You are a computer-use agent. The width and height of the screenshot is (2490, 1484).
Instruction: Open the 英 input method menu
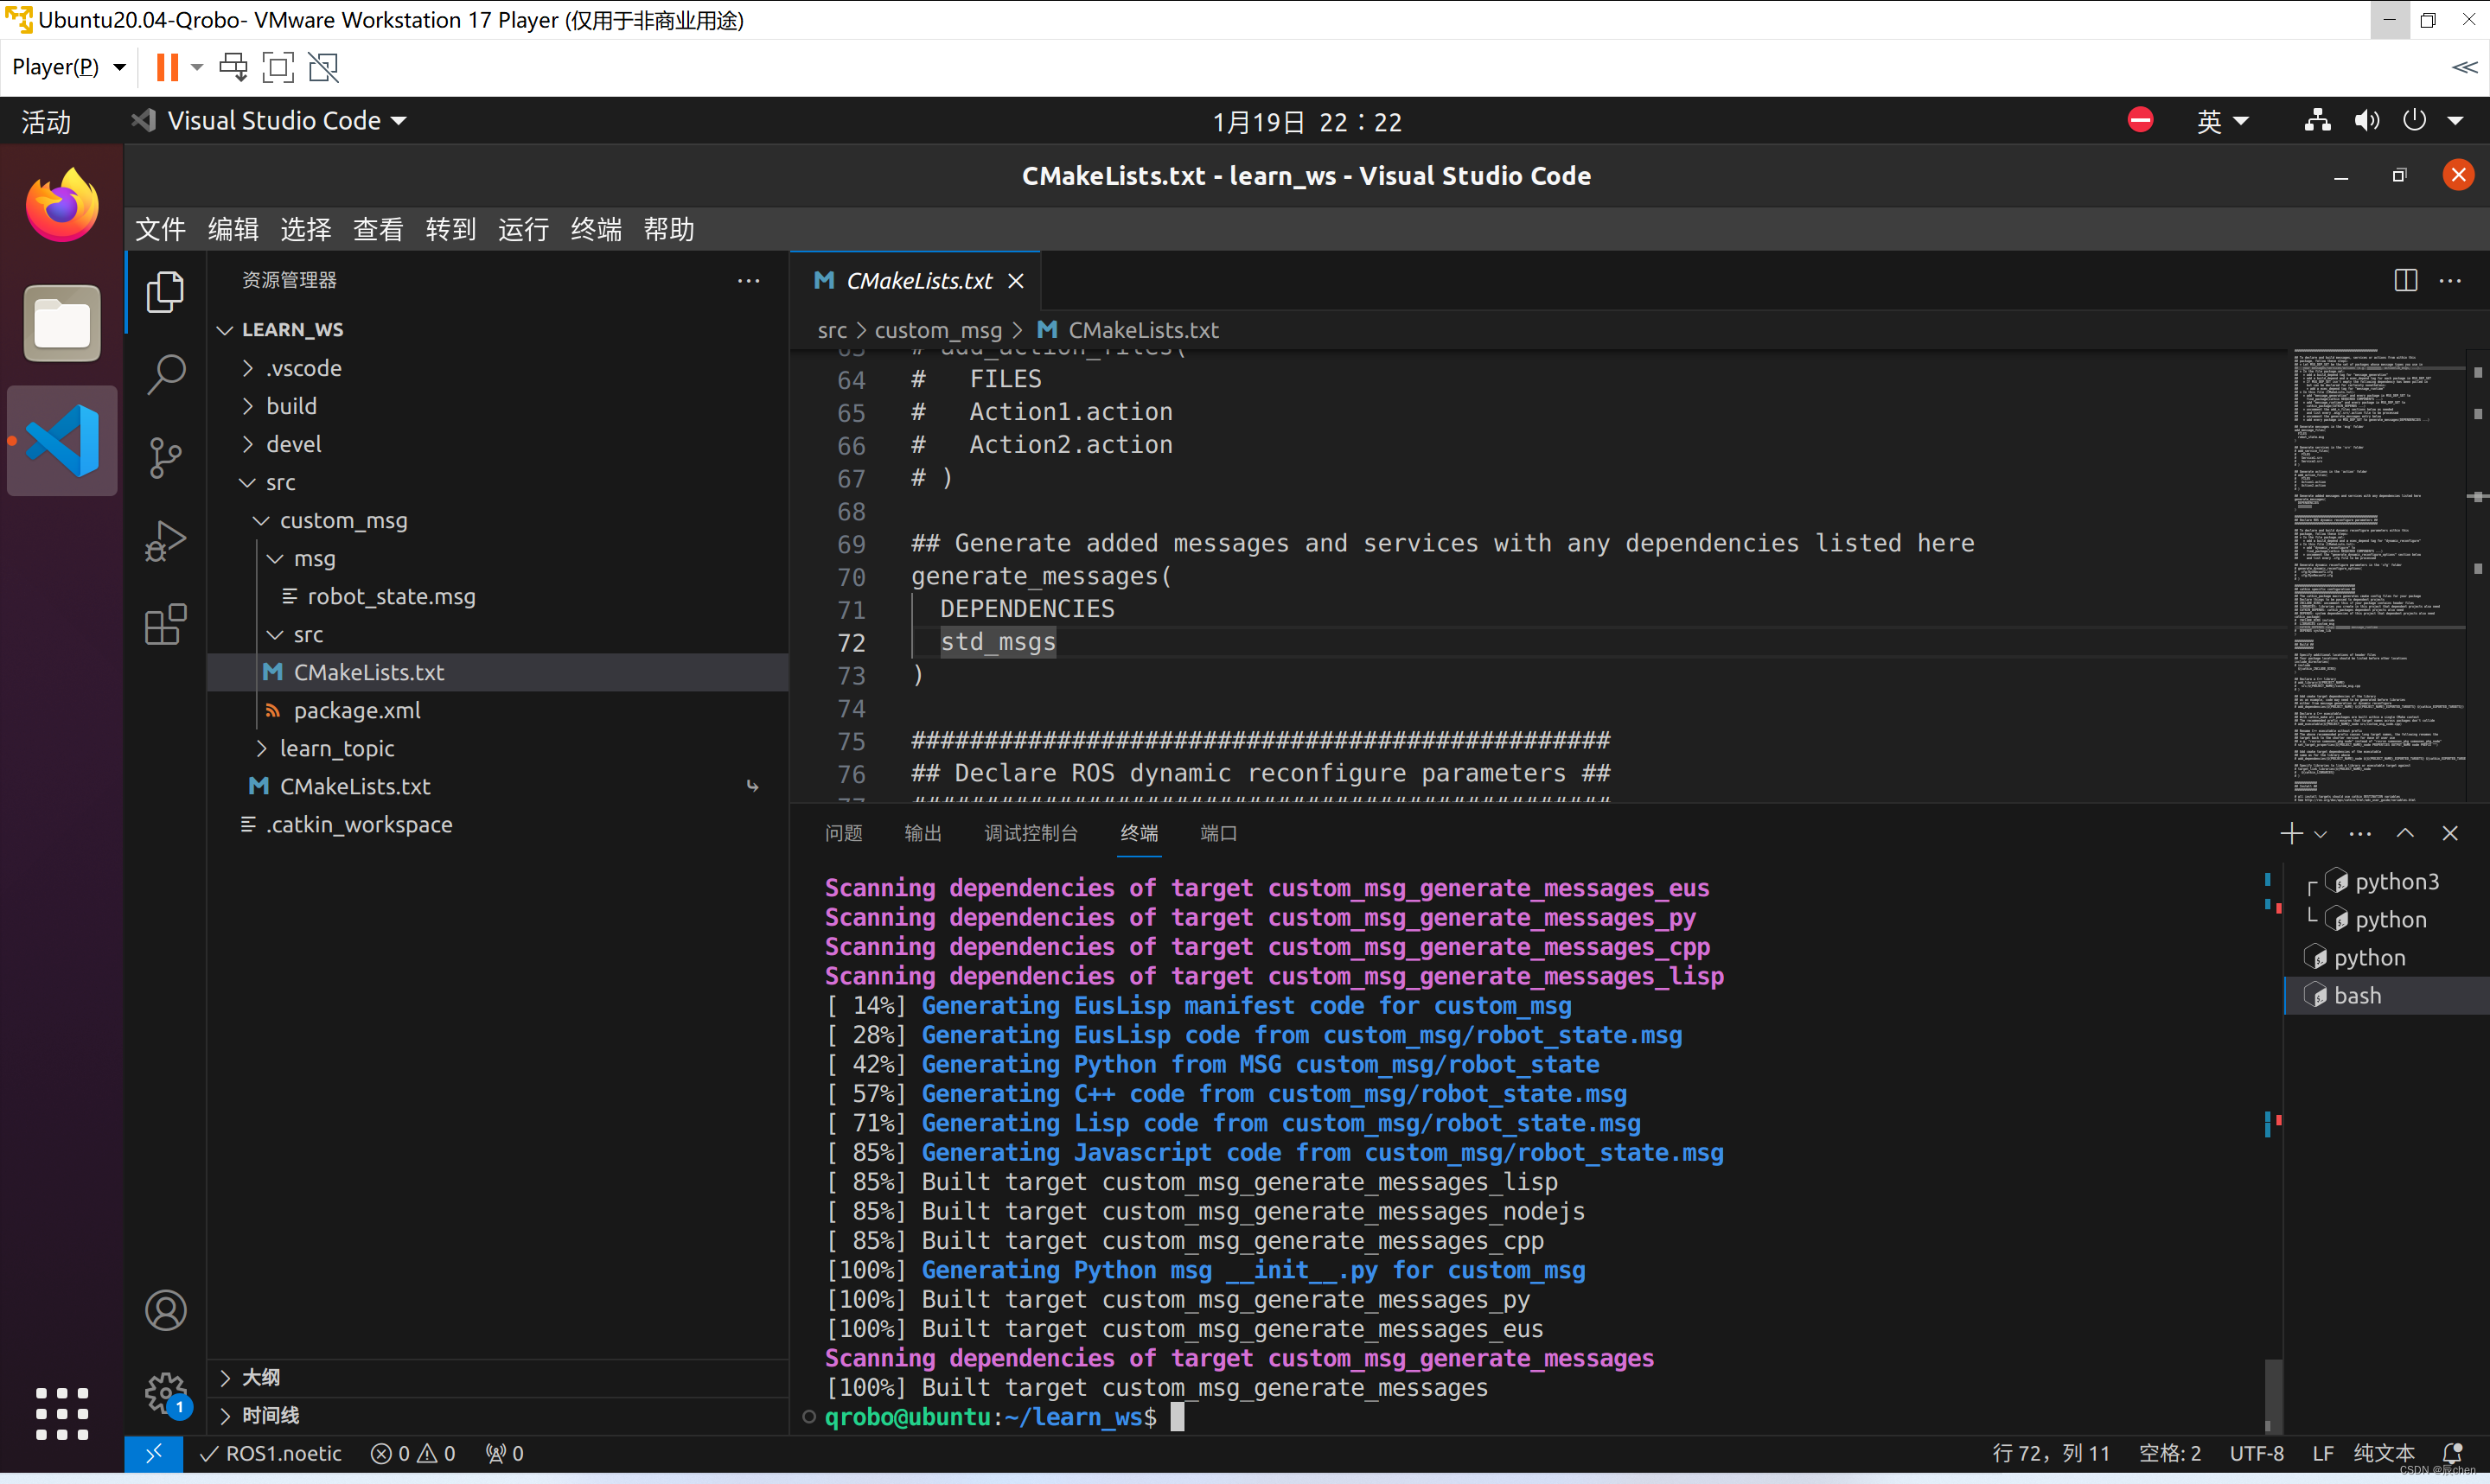pyautogui.click(x=2222, y=121)
